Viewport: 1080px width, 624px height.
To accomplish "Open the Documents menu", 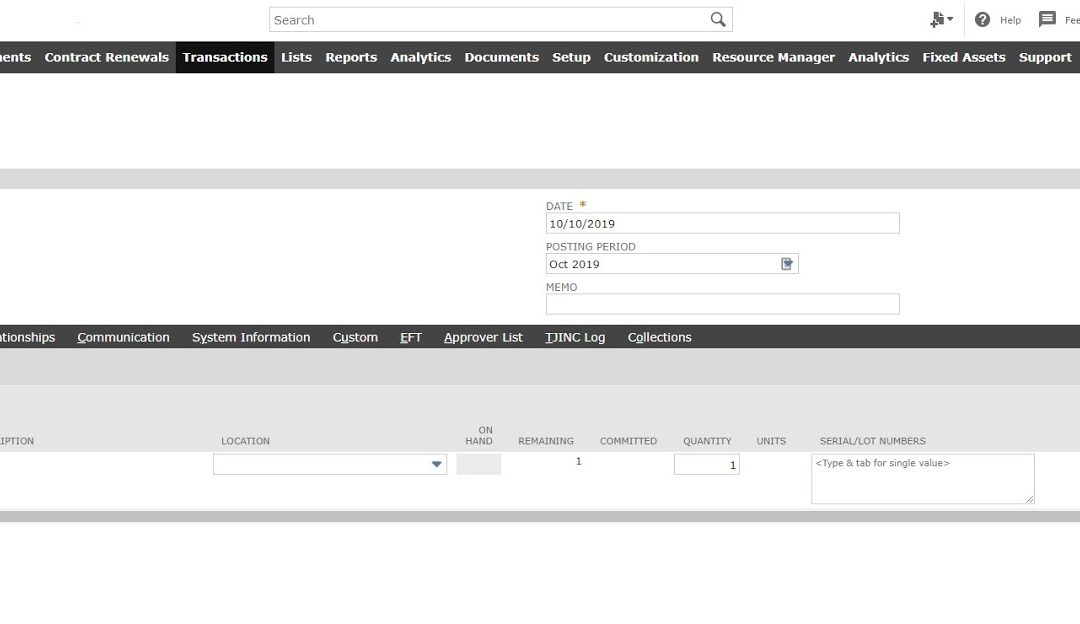I will point(501,57).
